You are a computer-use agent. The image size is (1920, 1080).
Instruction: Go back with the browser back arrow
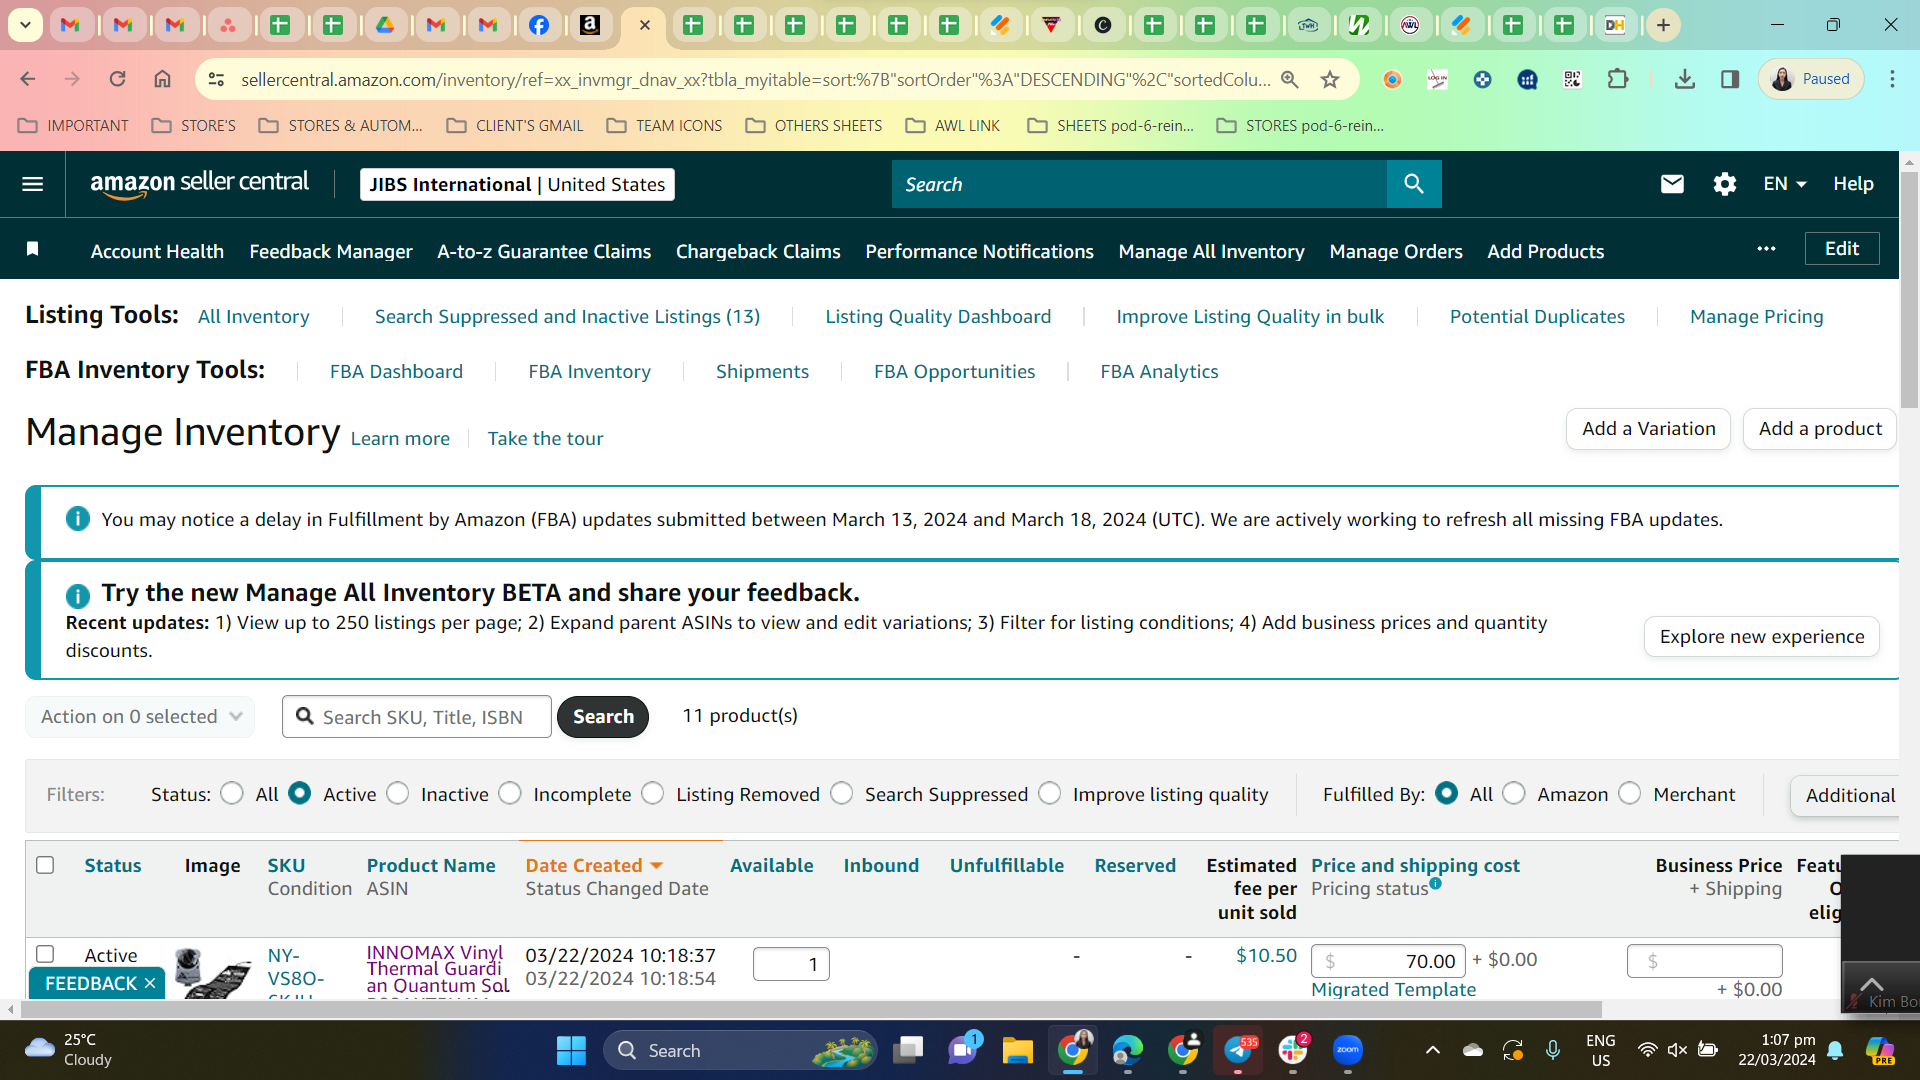pyautogui.click(x=28, y=79)
